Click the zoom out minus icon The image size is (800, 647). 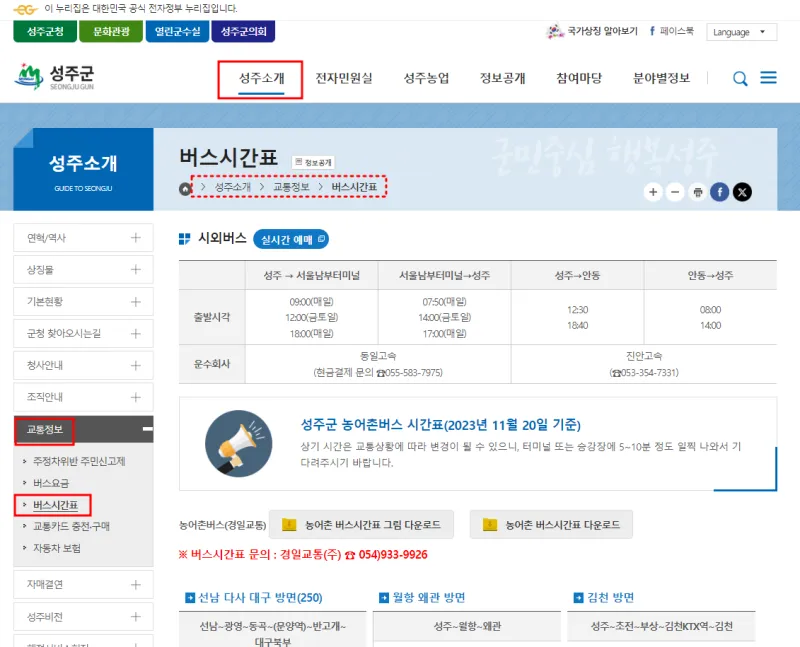675,192
